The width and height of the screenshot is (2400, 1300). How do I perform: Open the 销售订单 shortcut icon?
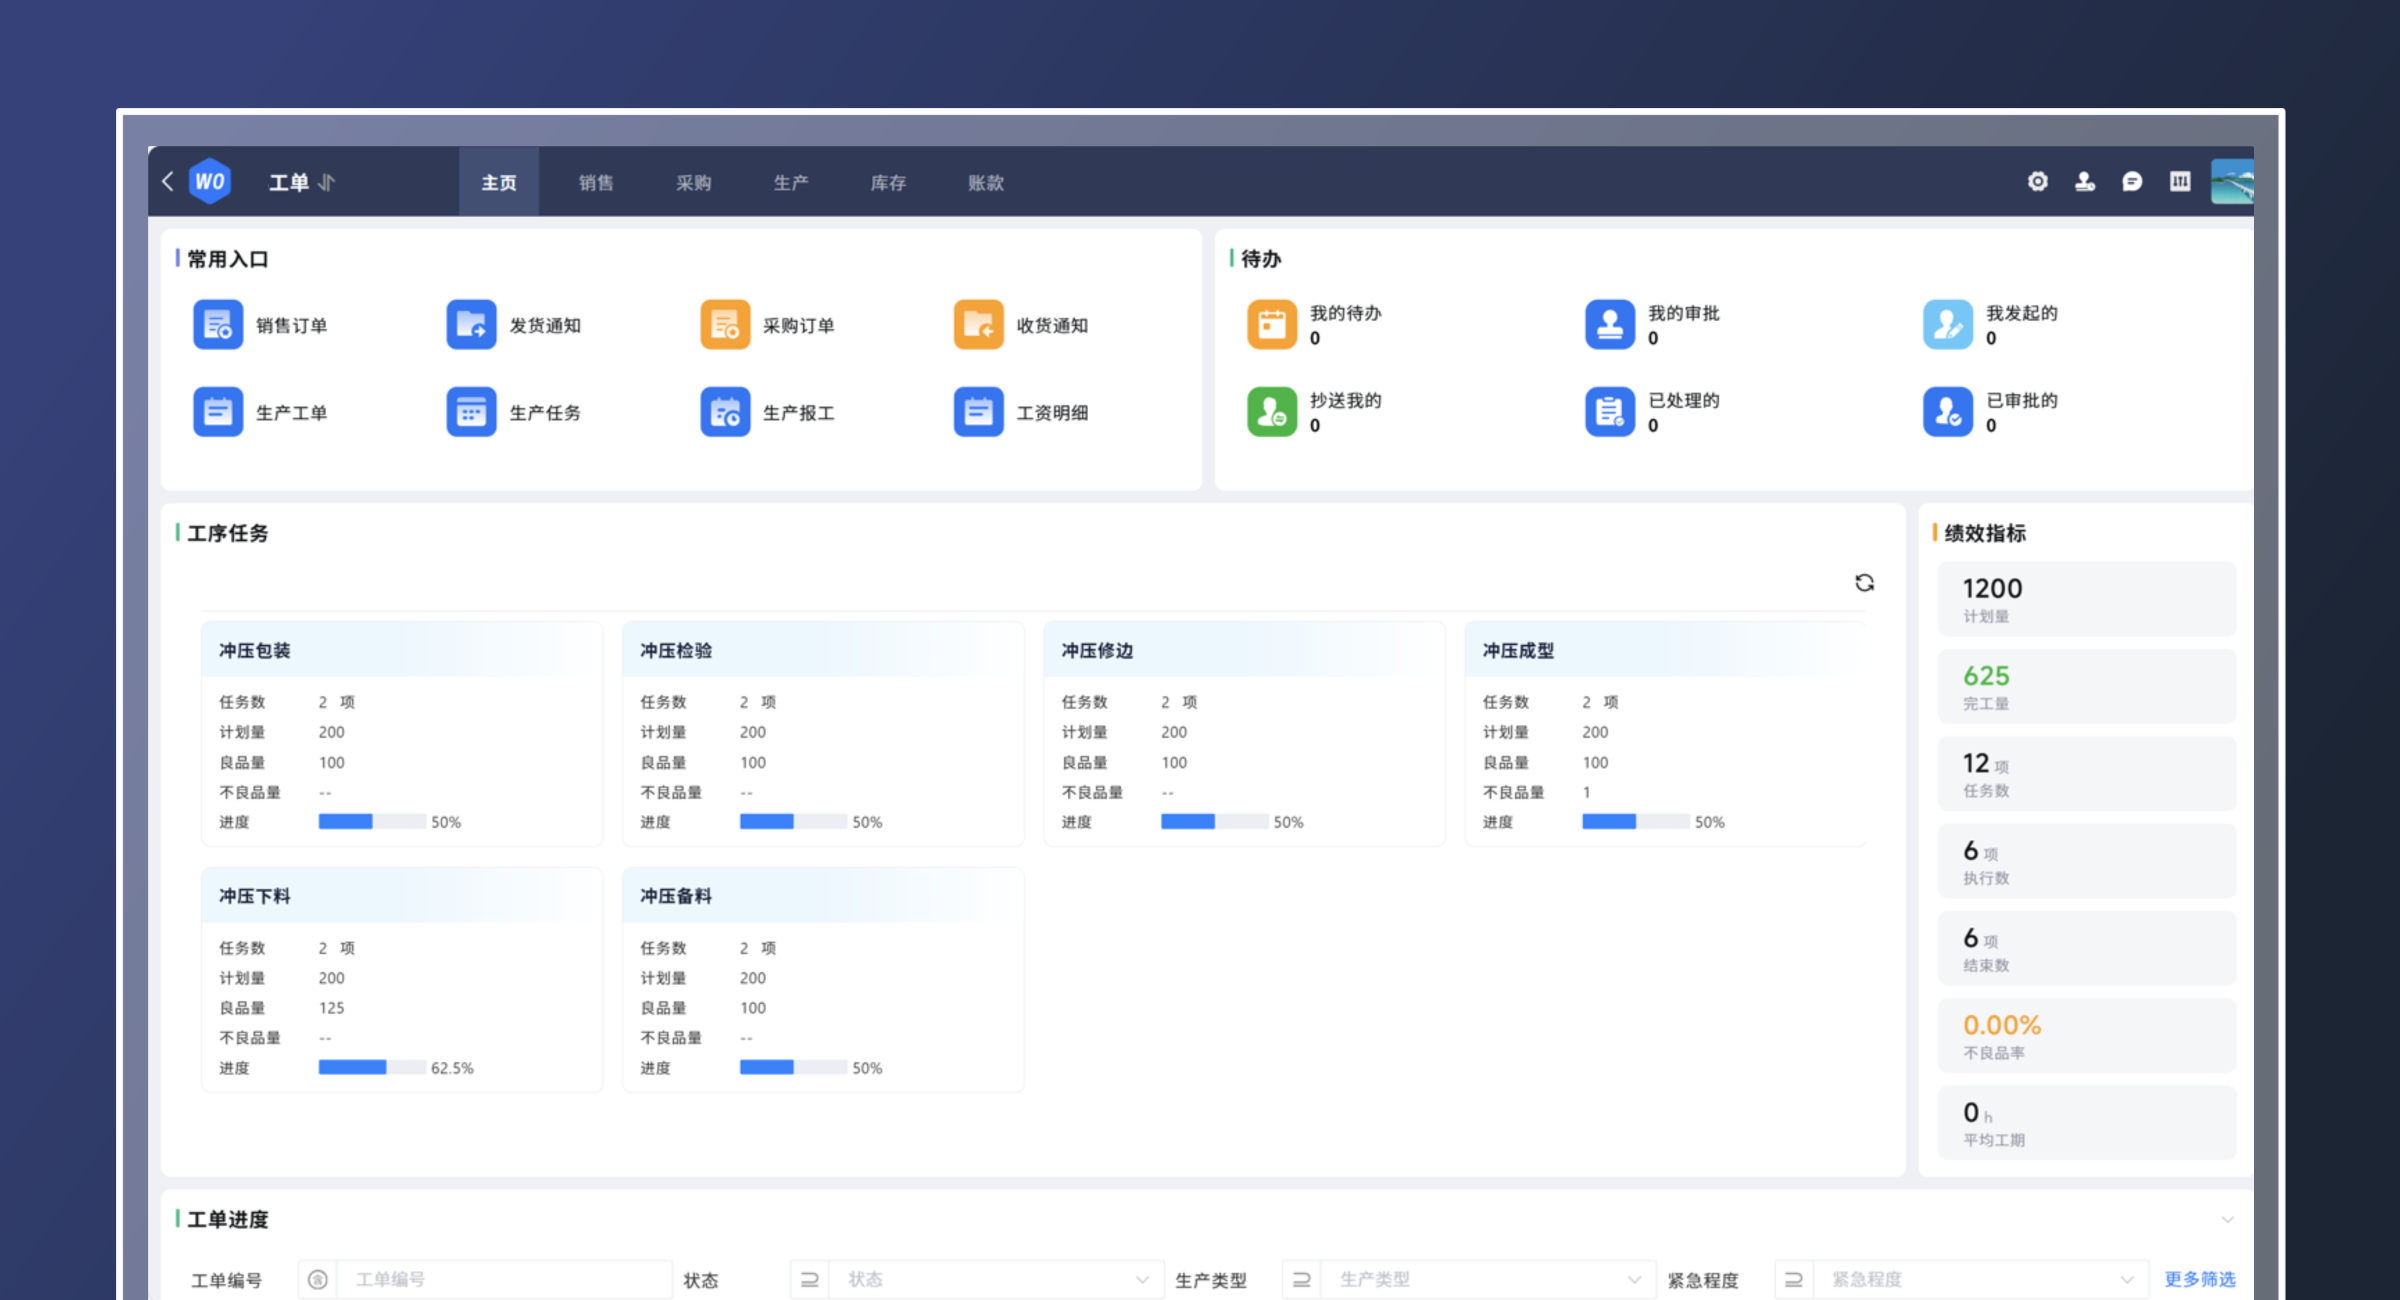218,325
